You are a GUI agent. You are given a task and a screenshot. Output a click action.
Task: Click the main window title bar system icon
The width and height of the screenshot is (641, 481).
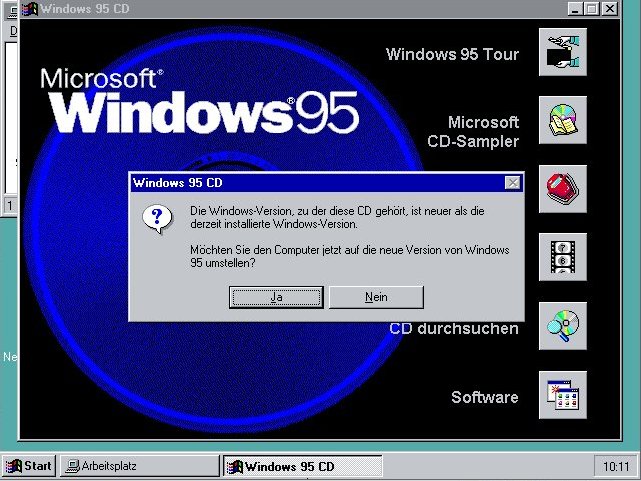(x=30, y=9)
